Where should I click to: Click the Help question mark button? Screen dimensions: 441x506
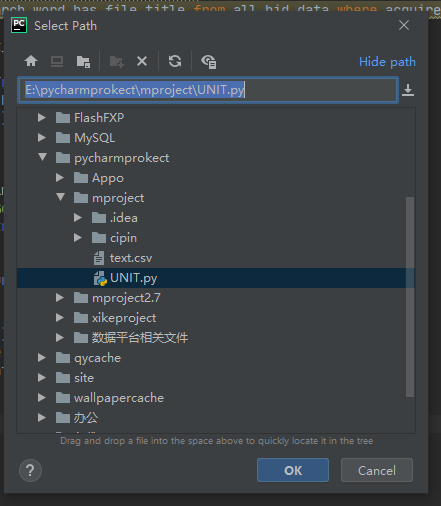point(30,470)
